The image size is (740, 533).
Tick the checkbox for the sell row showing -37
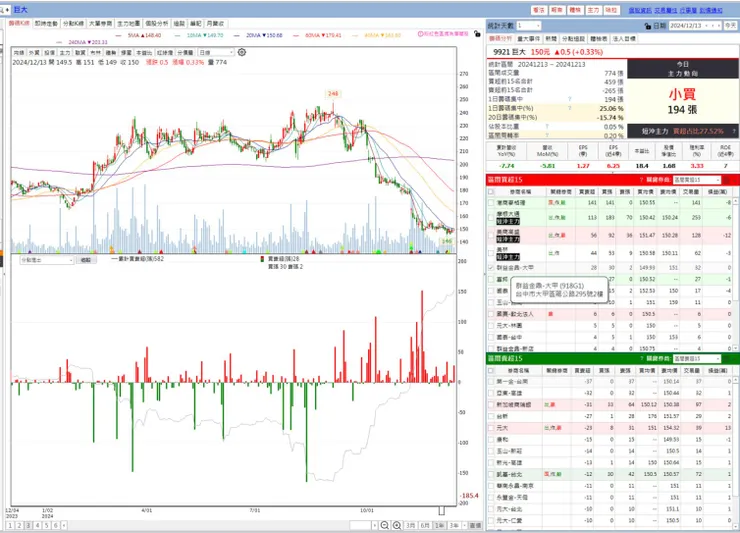click(491, 381)
